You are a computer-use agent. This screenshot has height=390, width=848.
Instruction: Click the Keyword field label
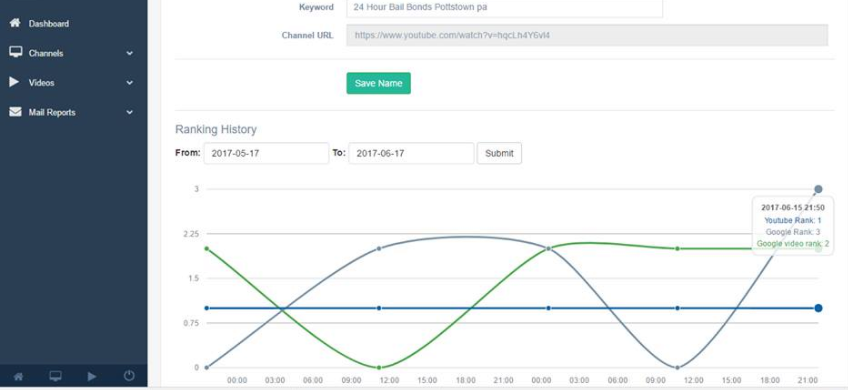pos(316,8)
